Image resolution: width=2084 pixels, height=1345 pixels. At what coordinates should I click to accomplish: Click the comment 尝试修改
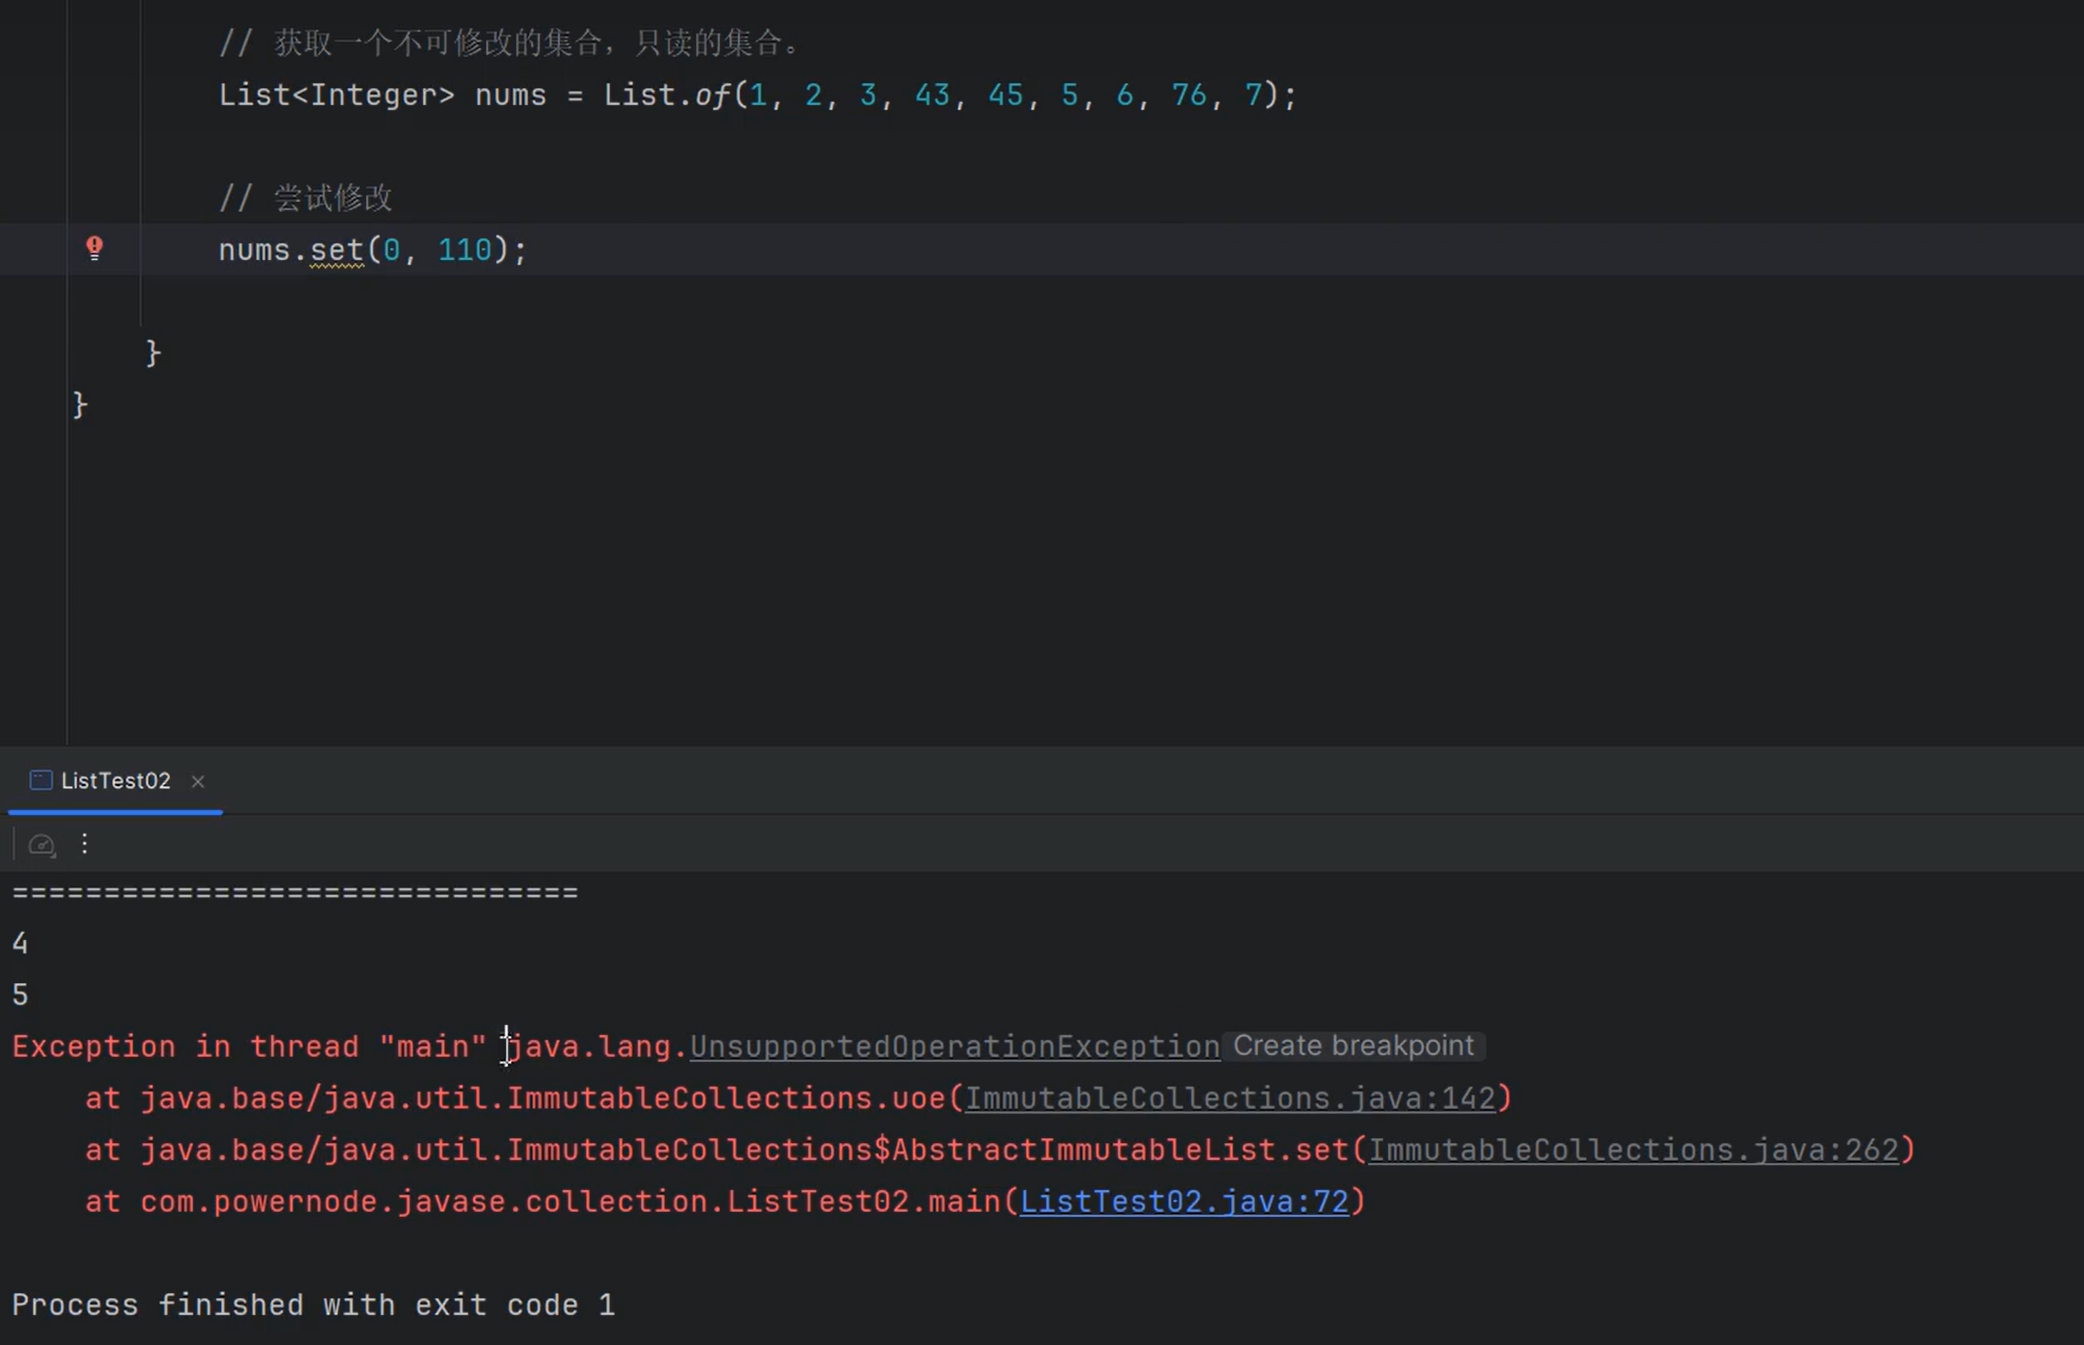pyautogui.click(x=306, y=198)
